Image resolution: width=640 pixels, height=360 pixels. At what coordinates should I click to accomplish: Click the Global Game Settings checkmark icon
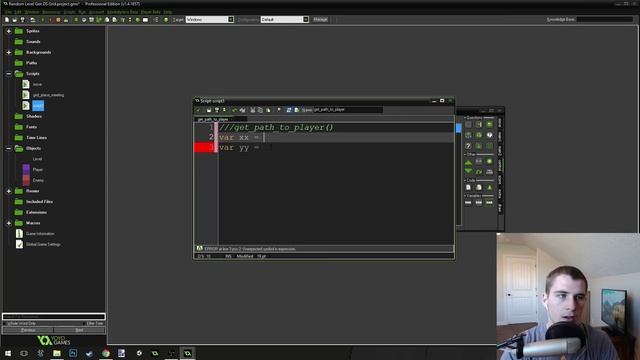pos(19,244)
